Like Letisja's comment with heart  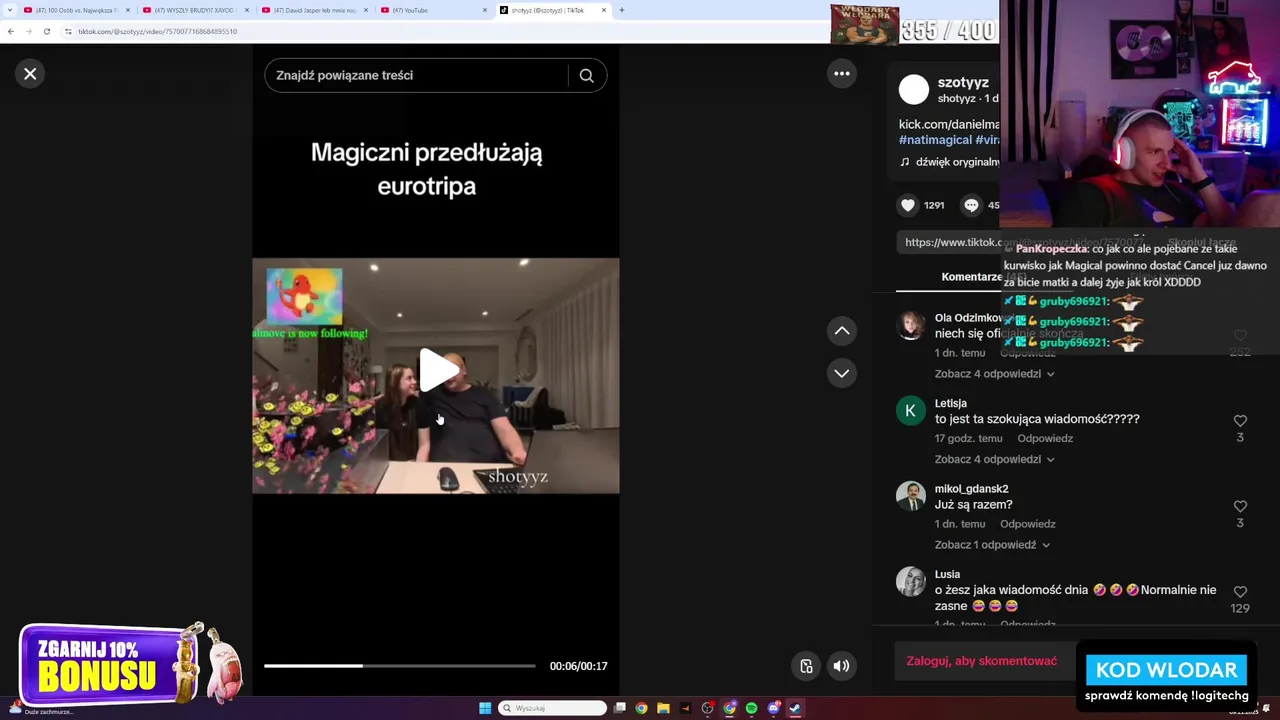(1240, 421)
